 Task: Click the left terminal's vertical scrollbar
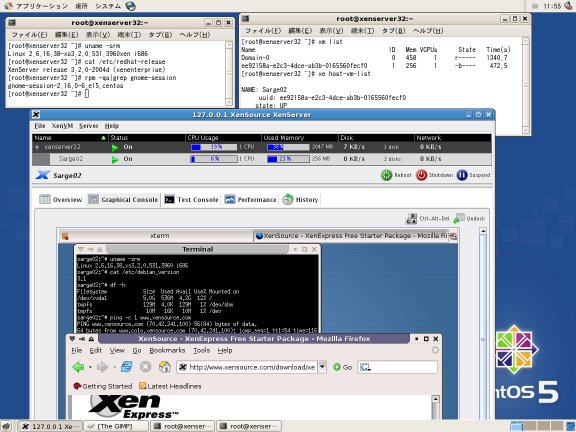click(x=229, y=73)
